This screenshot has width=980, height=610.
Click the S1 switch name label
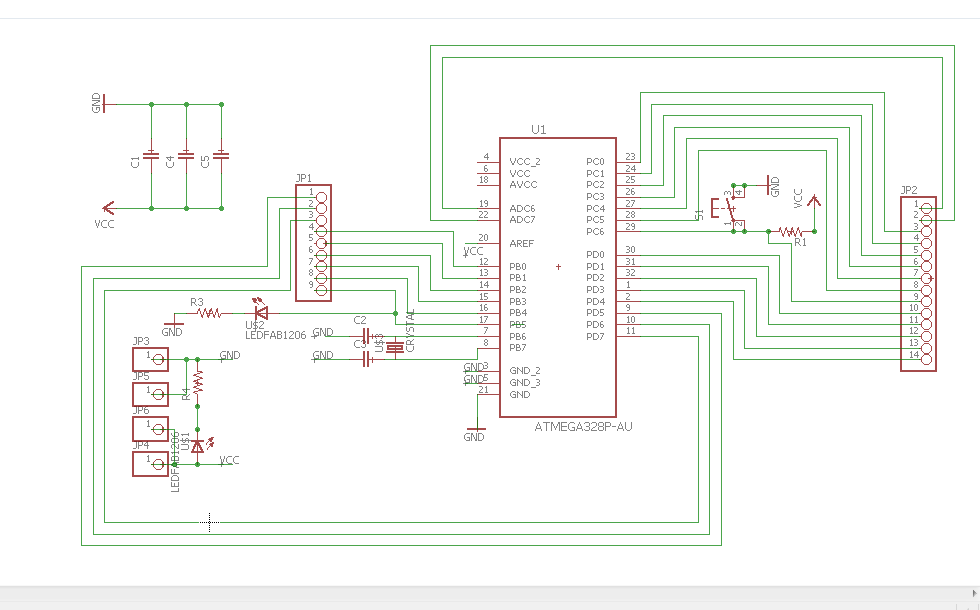click(x=699, y=214)
